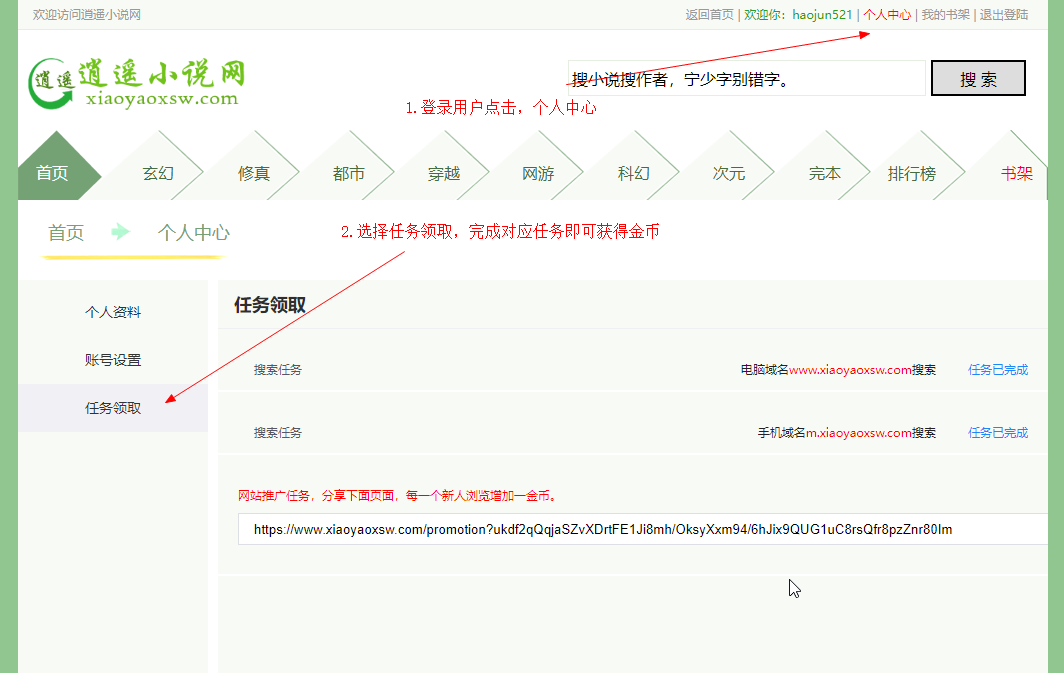Viewport: 1064px width, 673px height.
Task: Select the 排行榜 ranking tab
Action: click(x=912, y=173)
